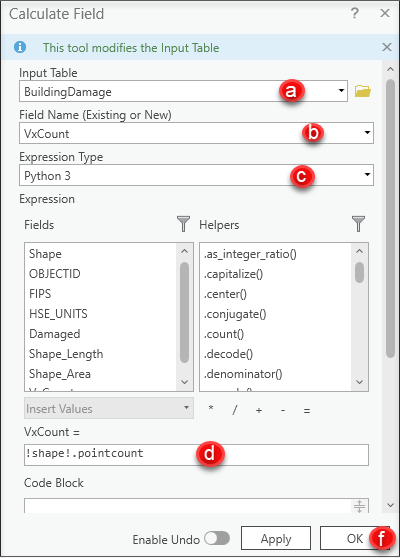Open the Field Name dropdown
The width and height of the screenshot is (400, 558).
click(367, 133)
